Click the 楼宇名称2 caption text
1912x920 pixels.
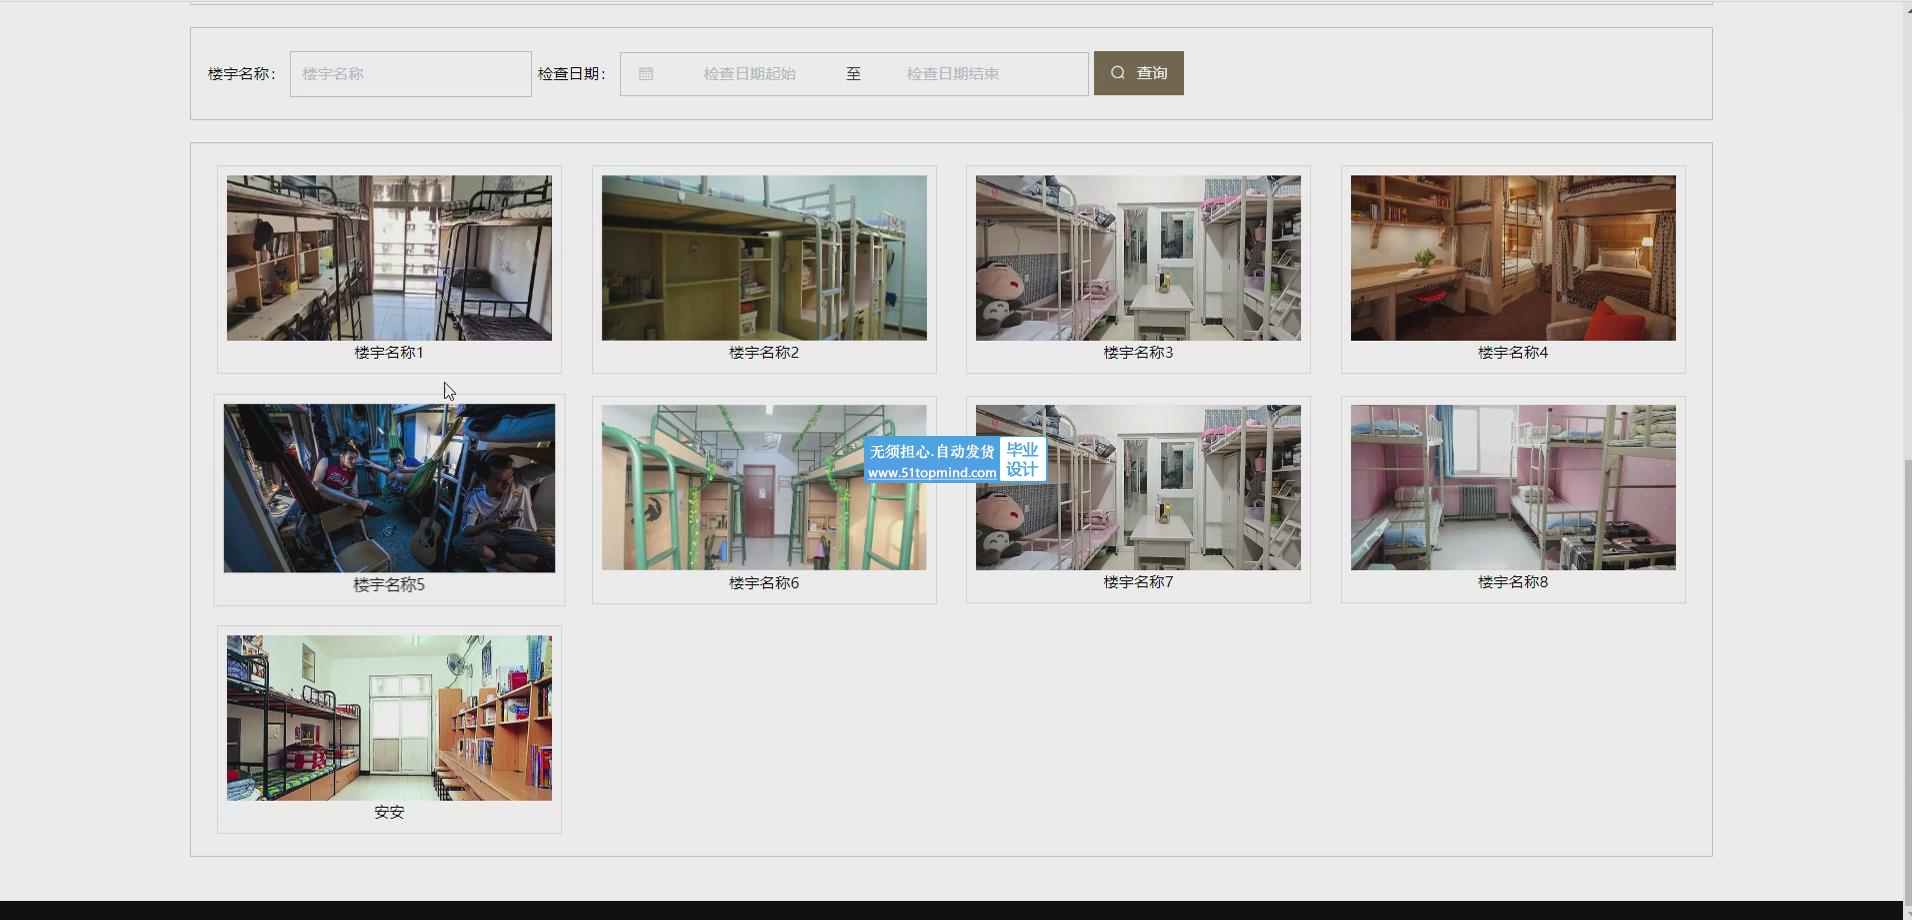(x=764, y=353)
